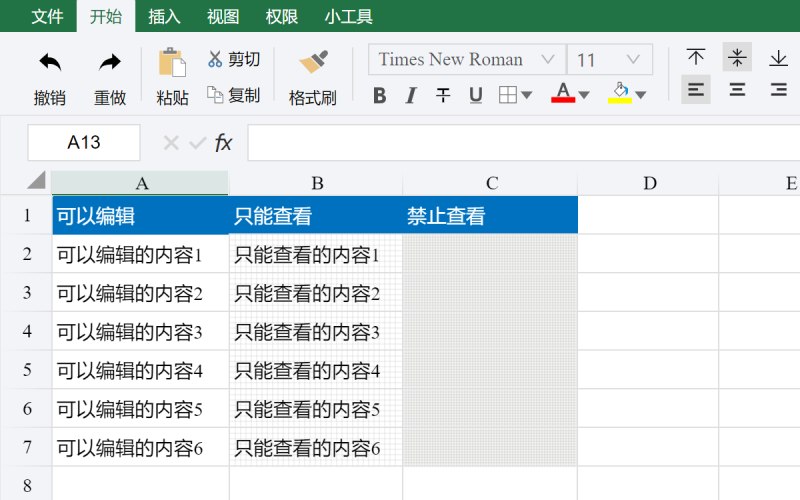
Task: Switch to the 插入 tab
Action: [x=164, y=16]
